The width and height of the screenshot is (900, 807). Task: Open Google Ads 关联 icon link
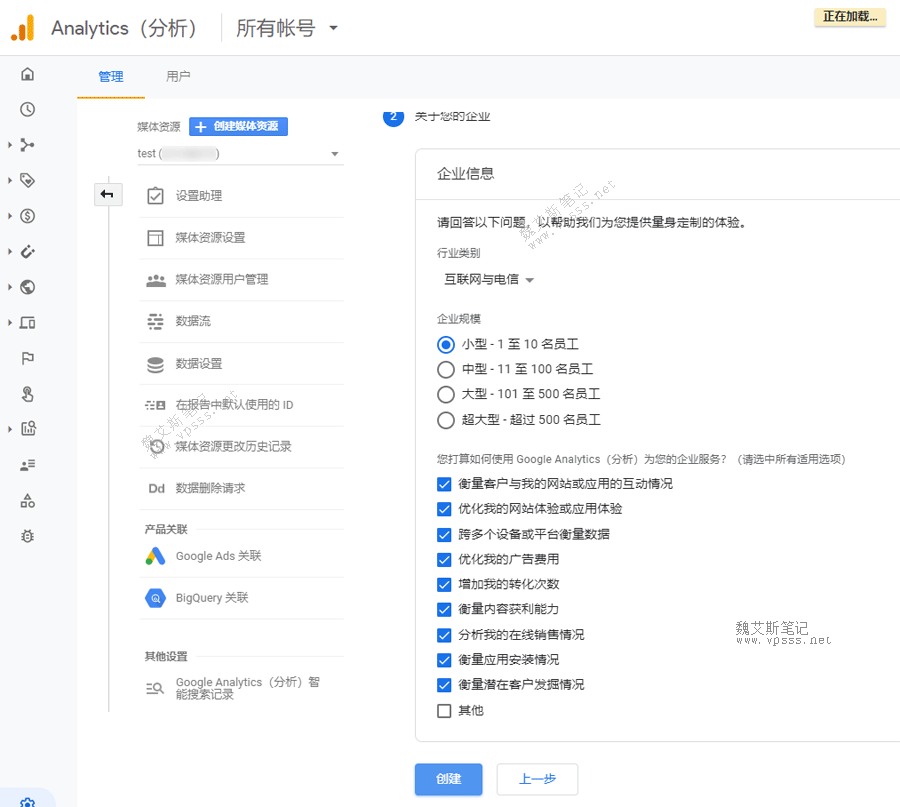[x=155, y=556]
